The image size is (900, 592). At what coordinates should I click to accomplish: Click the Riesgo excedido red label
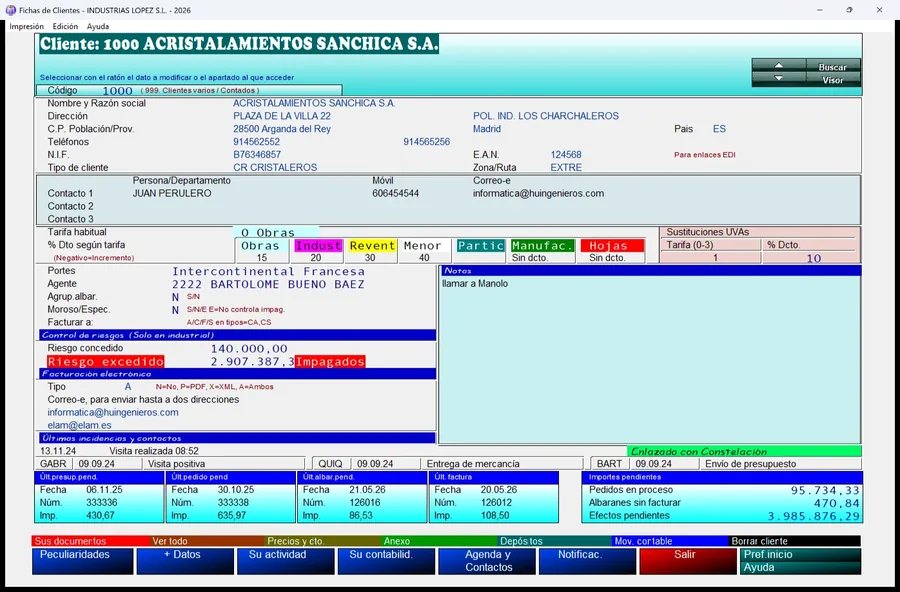pos(106,362)
